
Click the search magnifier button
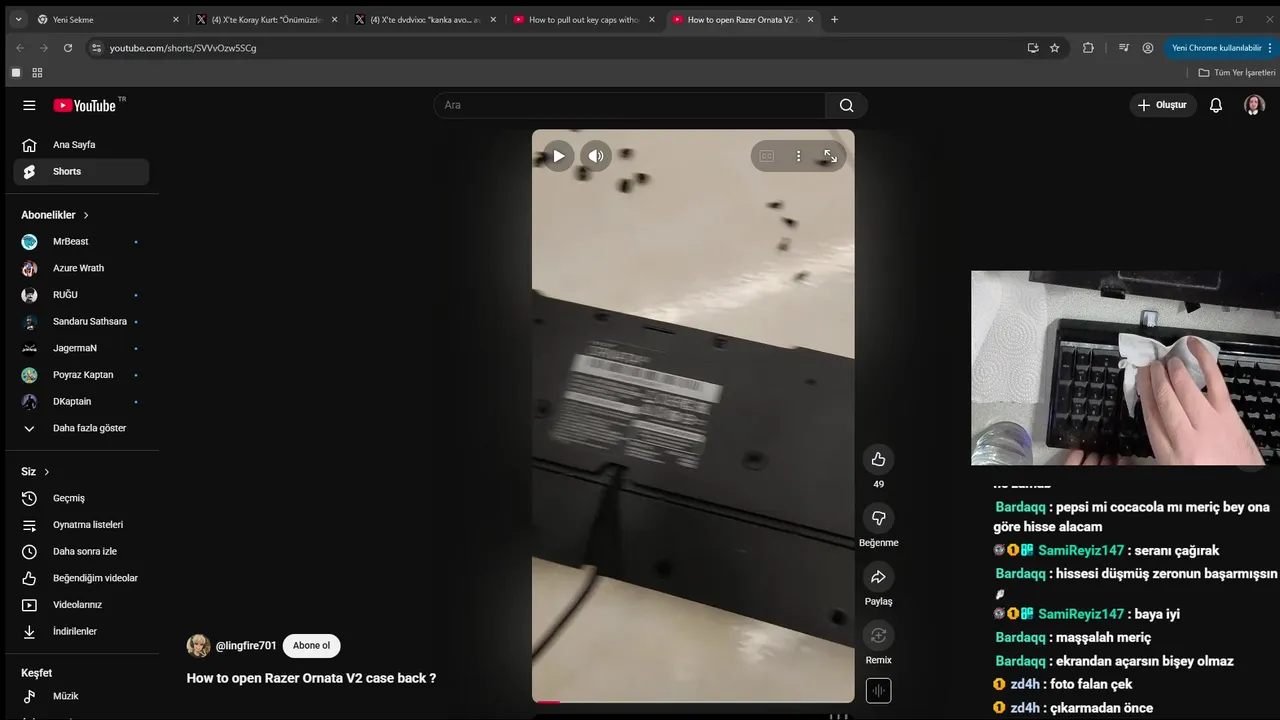[846, 105]
